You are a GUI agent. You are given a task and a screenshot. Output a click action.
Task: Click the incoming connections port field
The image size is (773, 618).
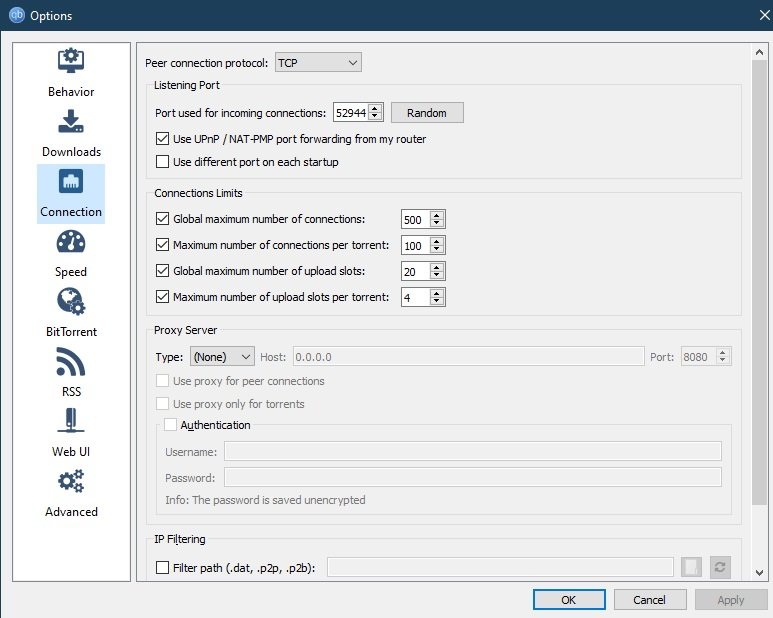[x=350, y=113]
